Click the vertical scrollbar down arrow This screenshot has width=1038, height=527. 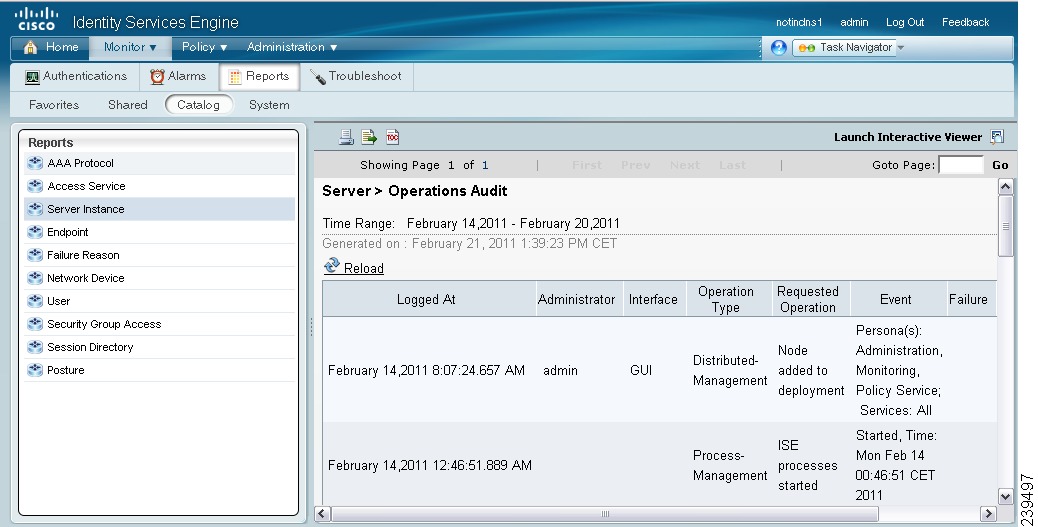pyautogui.click(x=1005, y=497)
